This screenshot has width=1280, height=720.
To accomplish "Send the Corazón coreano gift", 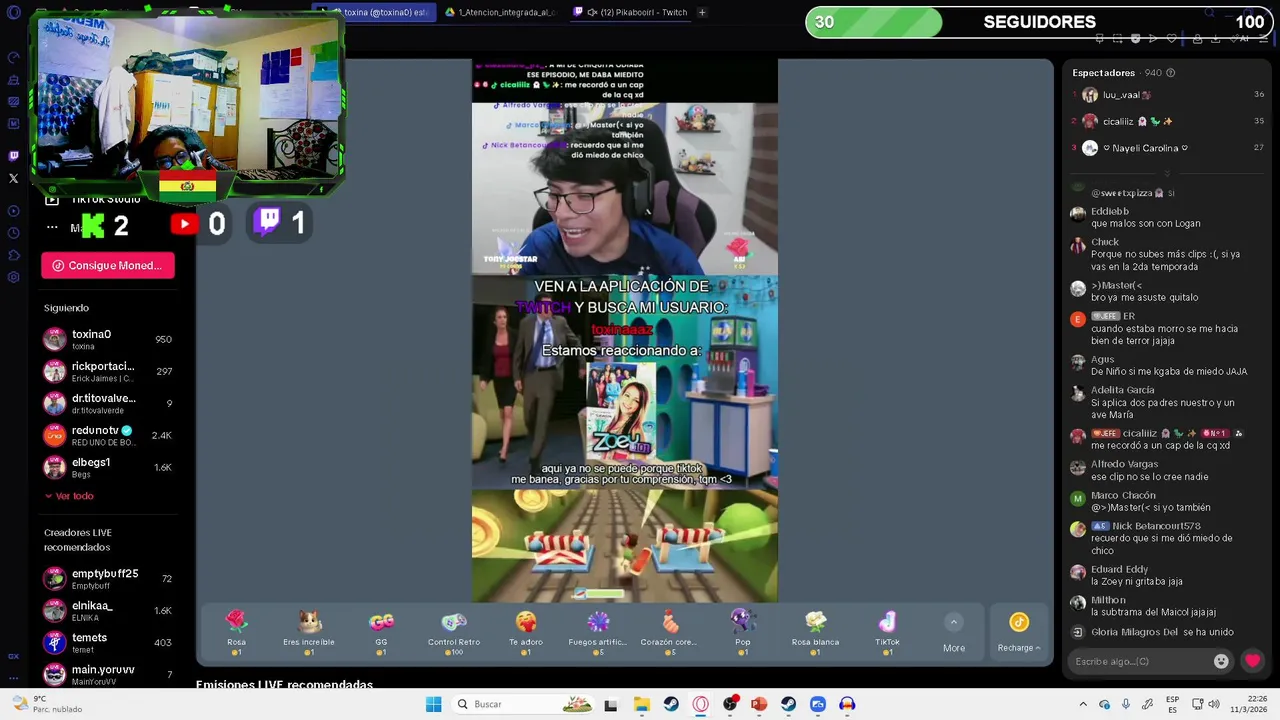I will click(670, 633).
